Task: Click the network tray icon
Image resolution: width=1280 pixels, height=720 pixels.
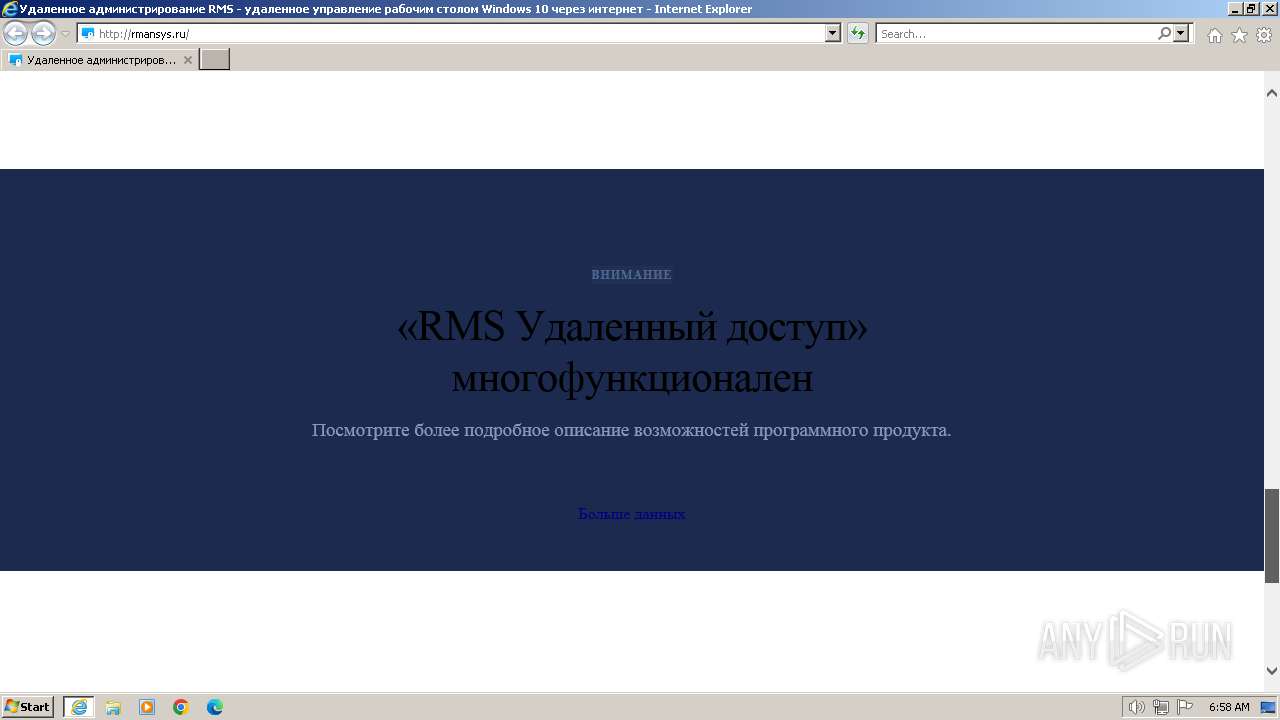Action: coord(1161,707)
